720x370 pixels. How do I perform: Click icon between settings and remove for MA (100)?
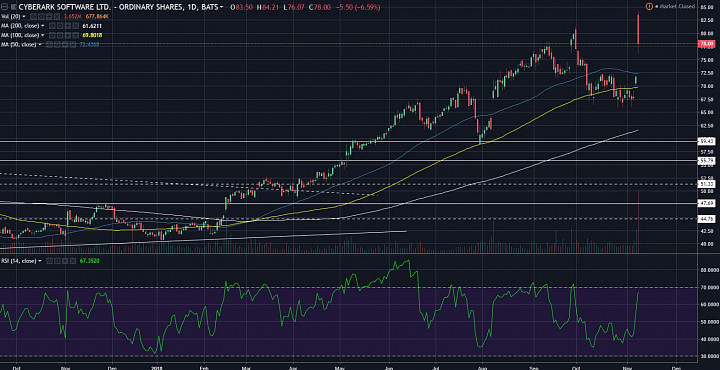pos(68,35)
